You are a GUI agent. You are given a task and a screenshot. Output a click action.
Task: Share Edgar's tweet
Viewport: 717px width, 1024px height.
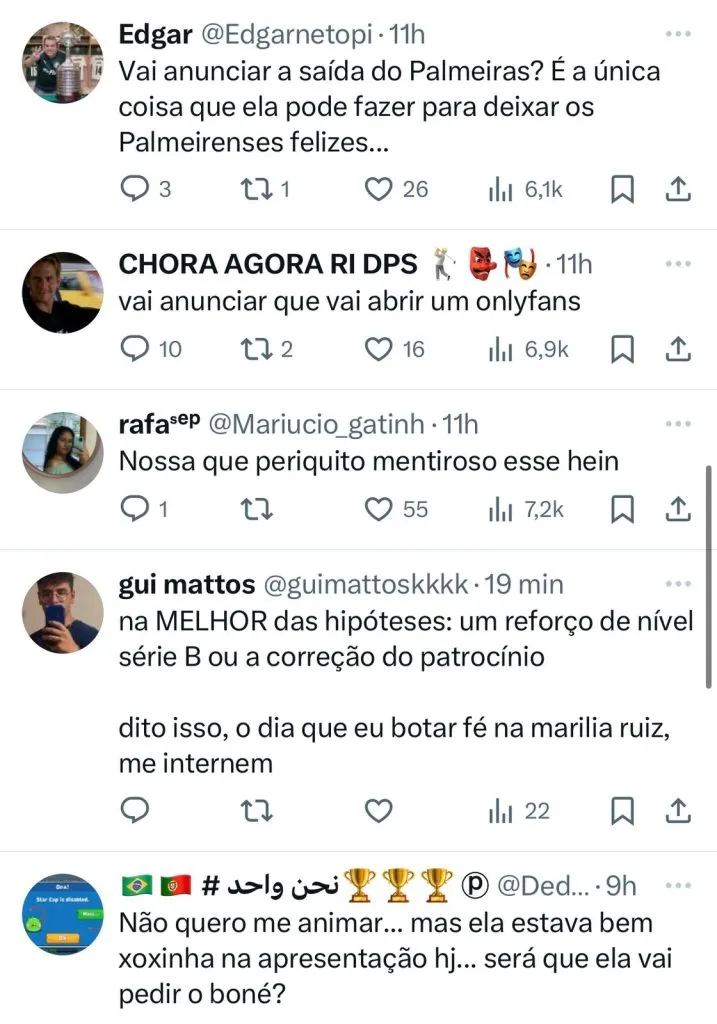point(677,188)
